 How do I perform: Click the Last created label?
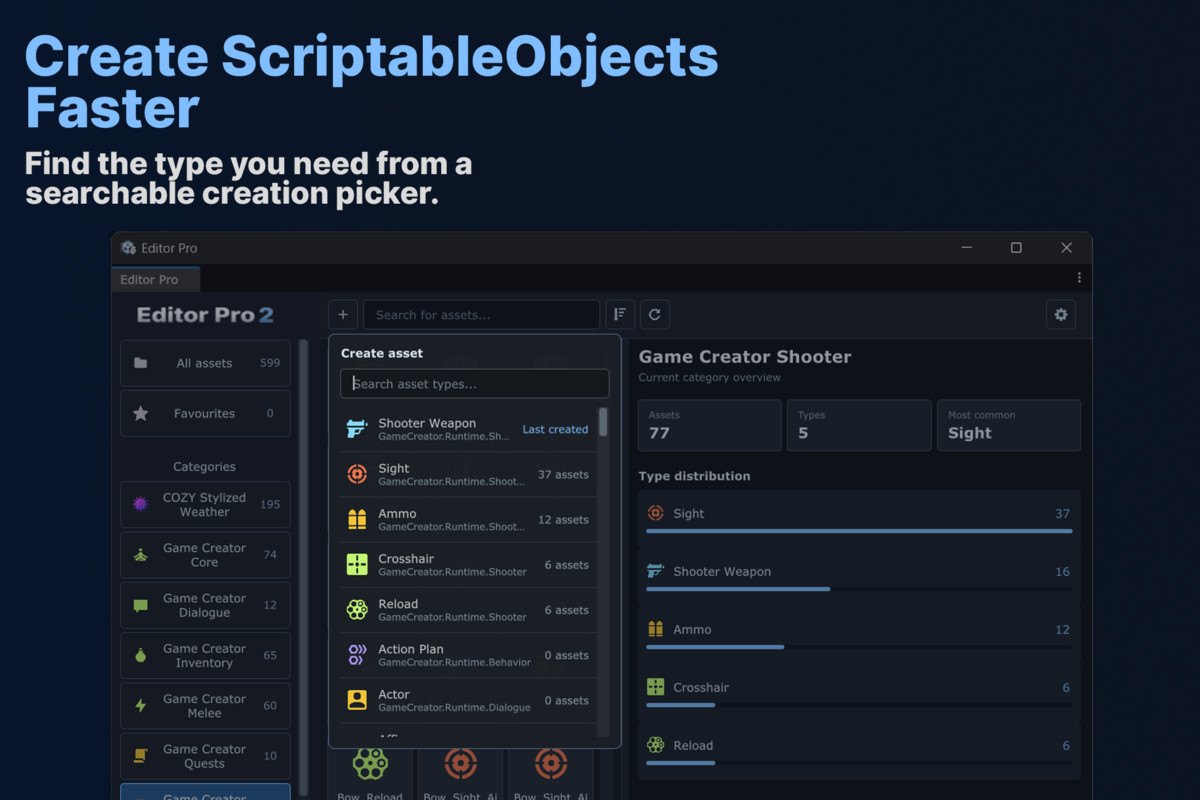[555, 429]
